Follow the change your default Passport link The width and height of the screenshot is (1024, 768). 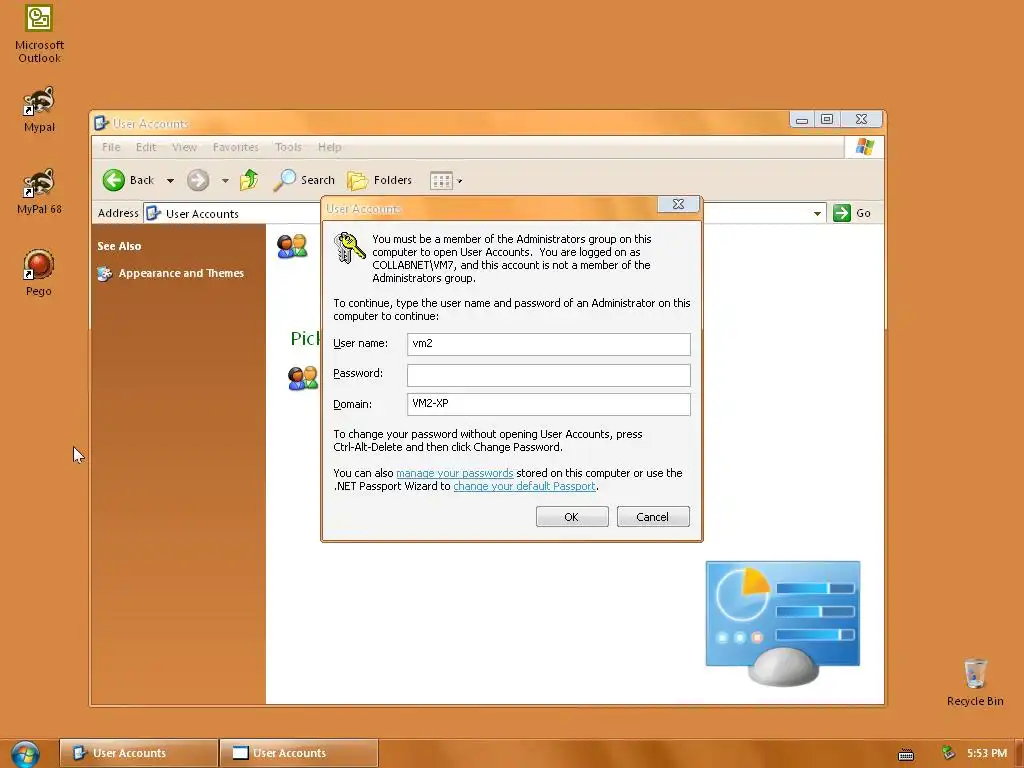[524, 486]
